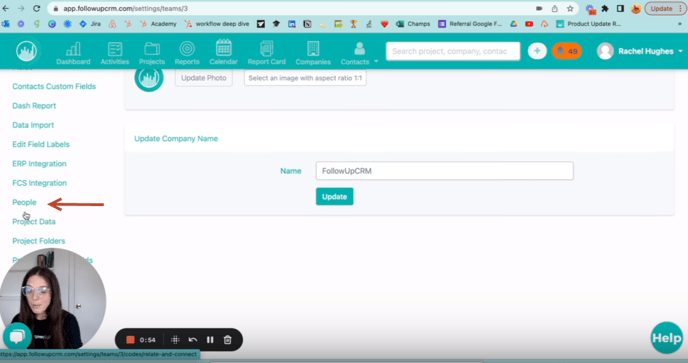Open Project Folders settings
The image size is (688, 363).
tap(39, 241)
